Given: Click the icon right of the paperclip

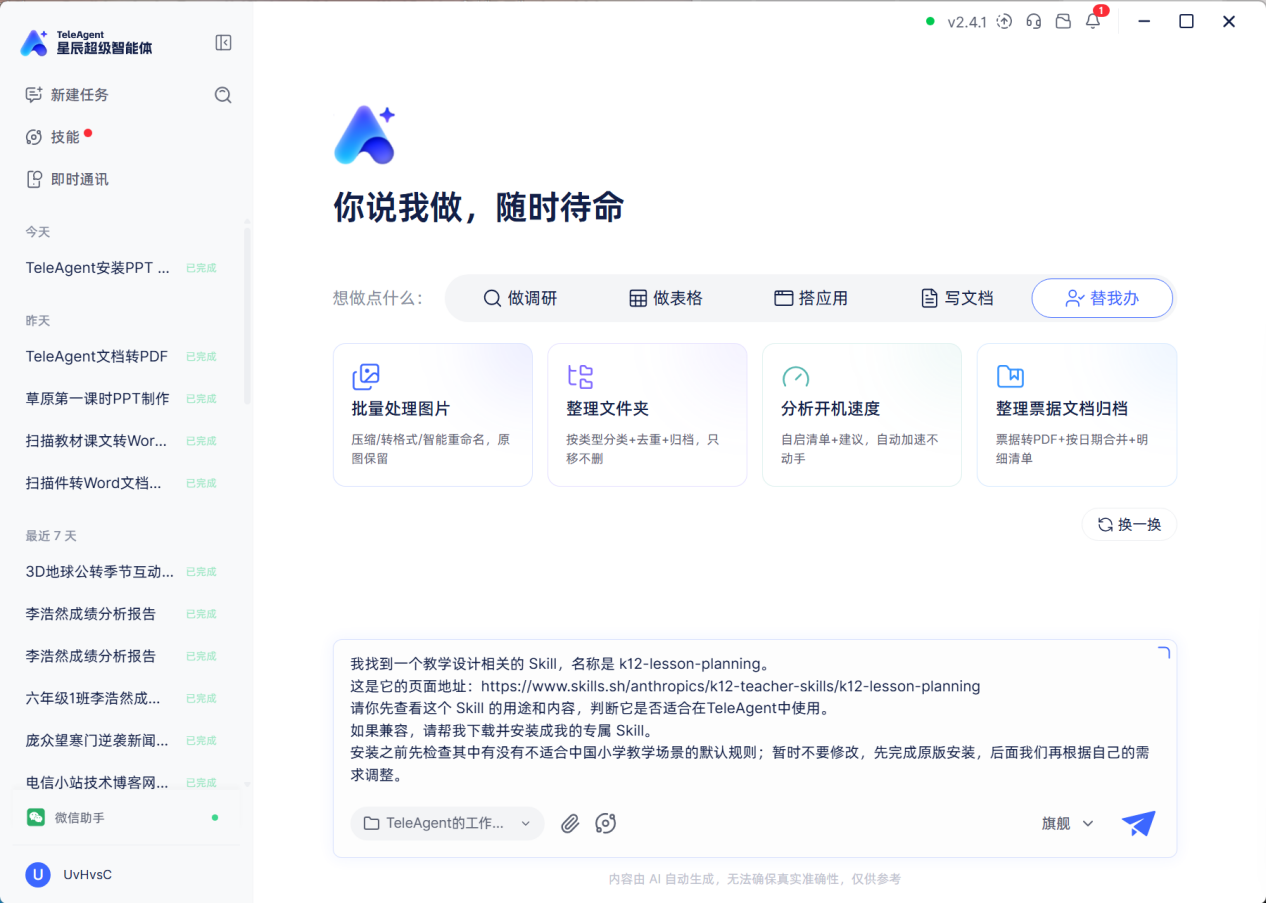Looking at the screenshot, I should click(605, 823).
